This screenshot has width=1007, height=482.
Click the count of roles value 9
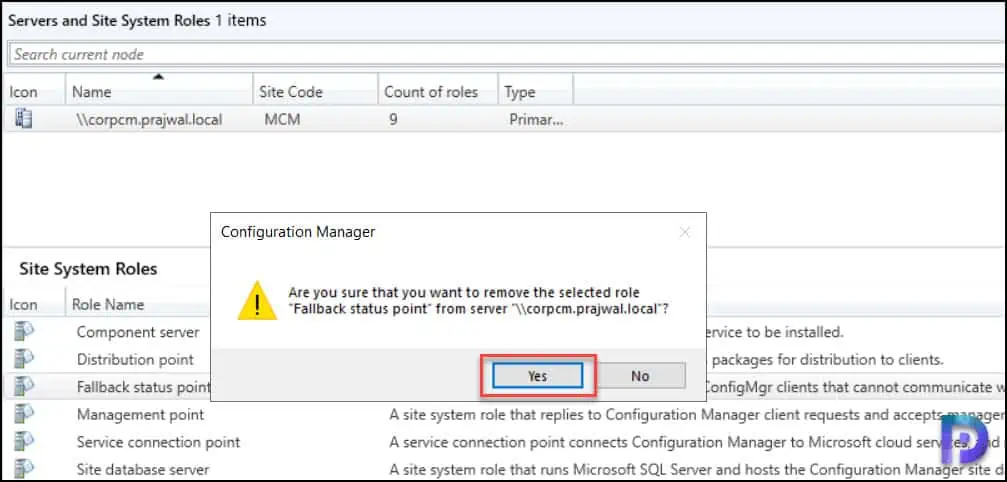[x=392, y=120]
